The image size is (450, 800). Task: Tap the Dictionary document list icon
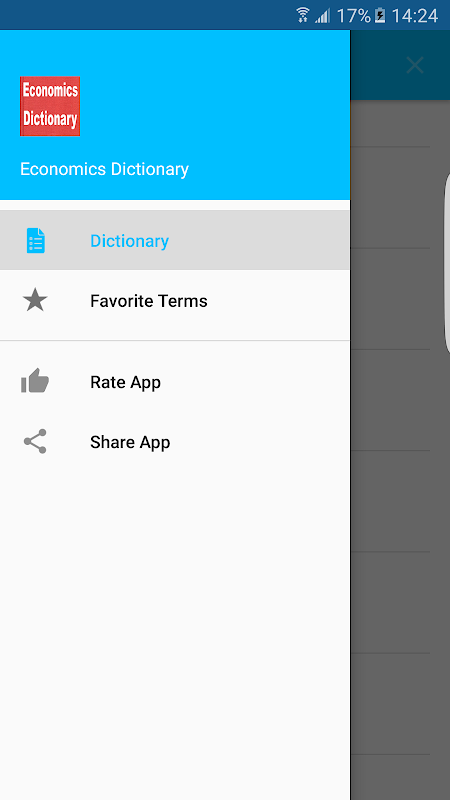tap(35, 240)
